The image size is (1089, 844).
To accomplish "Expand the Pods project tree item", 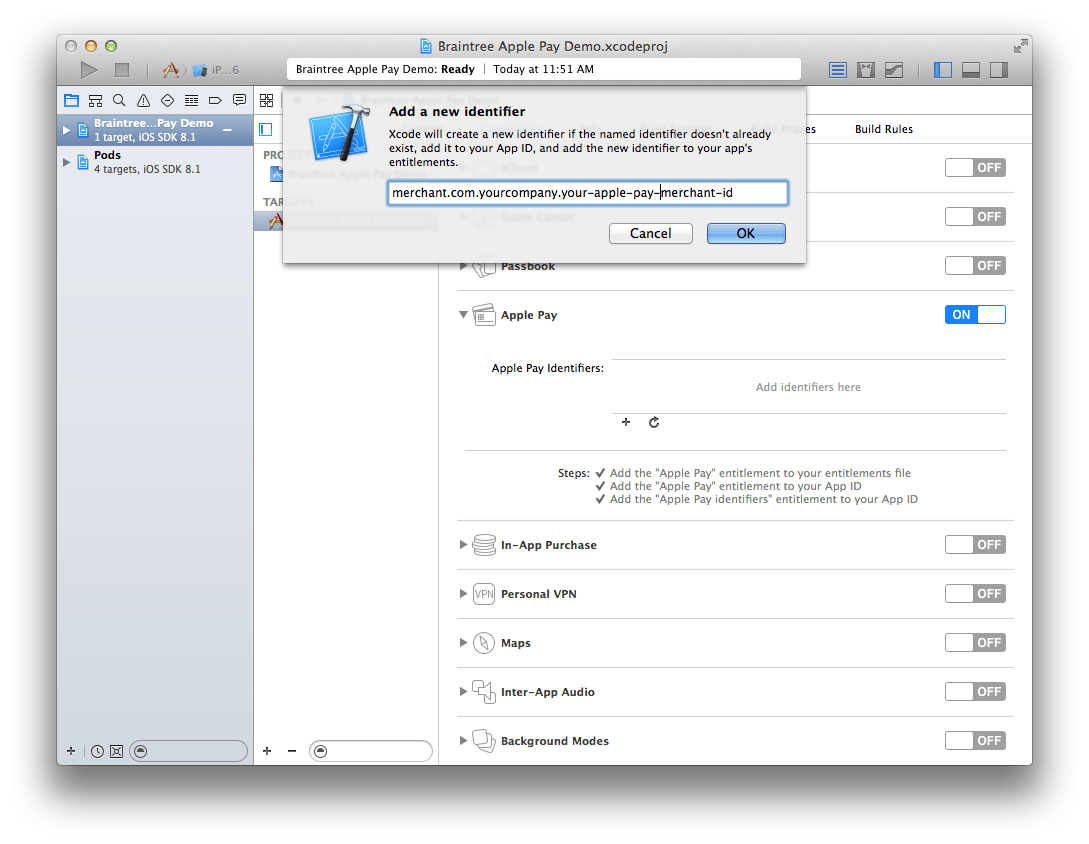I will 67,162.
